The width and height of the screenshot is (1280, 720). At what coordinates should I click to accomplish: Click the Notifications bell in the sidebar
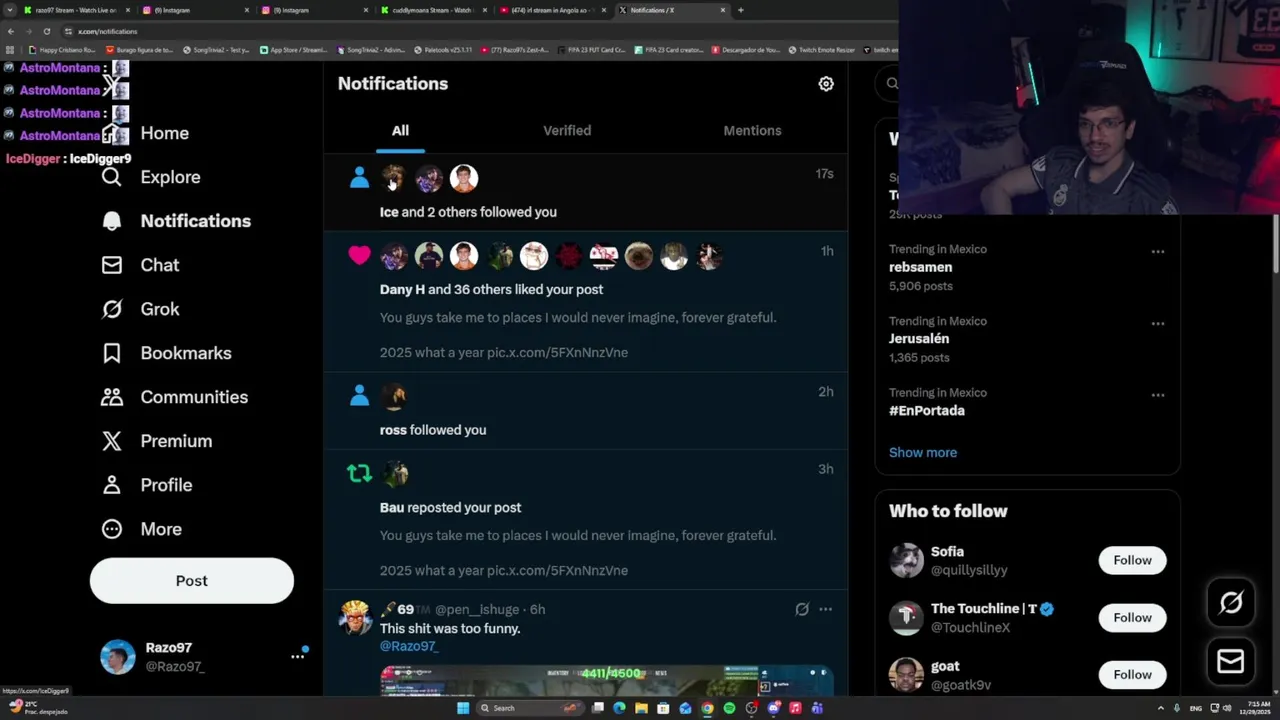112,221
